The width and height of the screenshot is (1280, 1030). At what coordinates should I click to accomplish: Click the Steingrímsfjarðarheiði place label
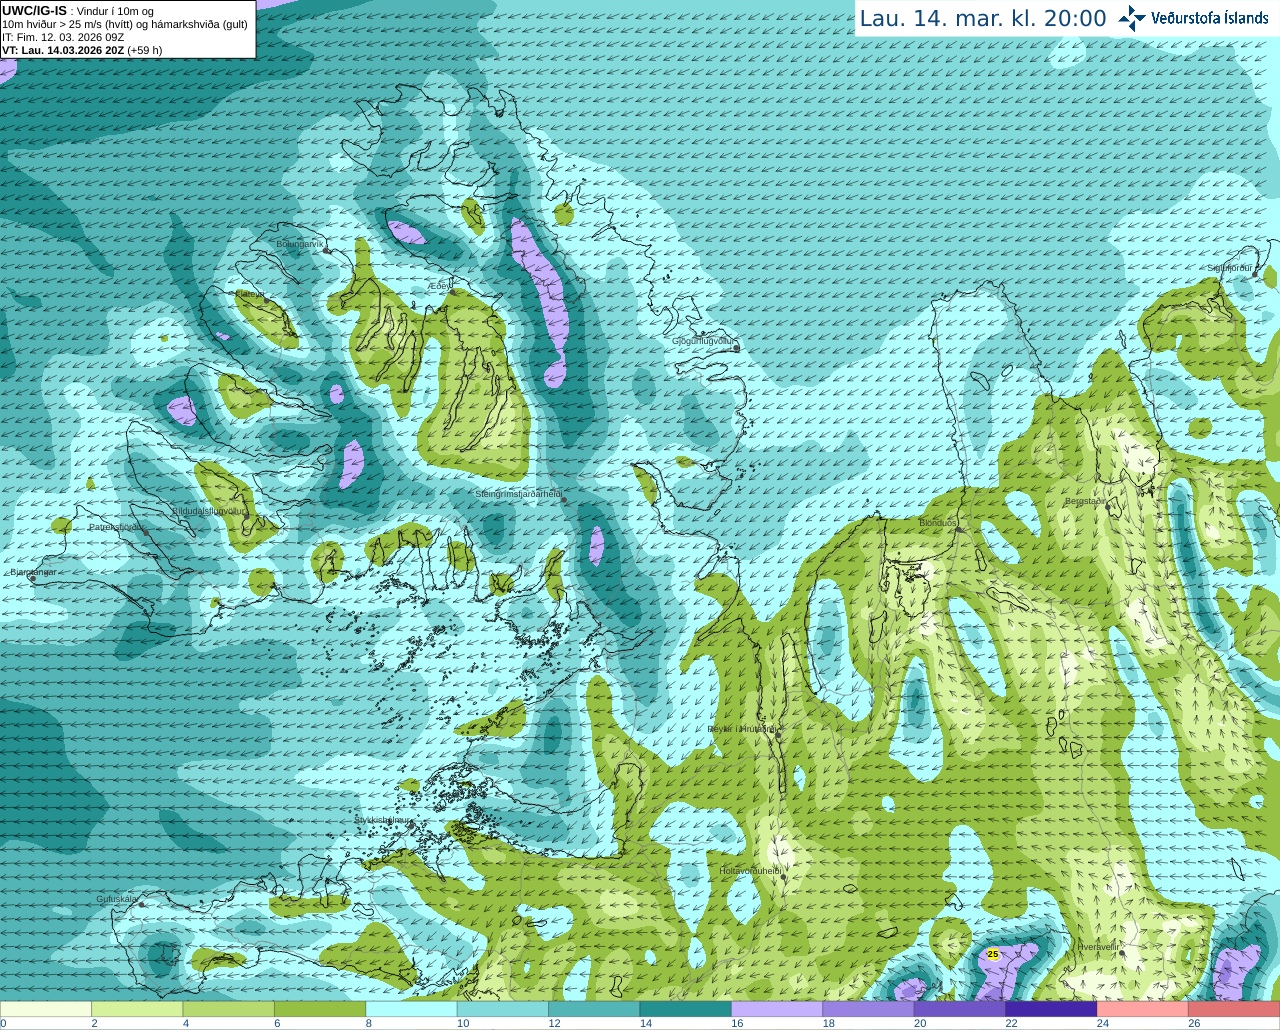pos(518,494)
